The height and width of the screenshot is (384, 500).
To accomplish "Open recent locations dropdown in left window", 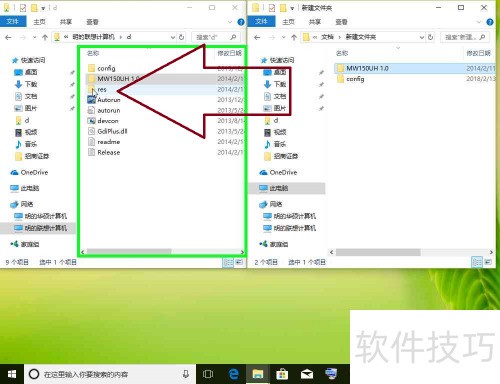I will [x=34, y=37].
